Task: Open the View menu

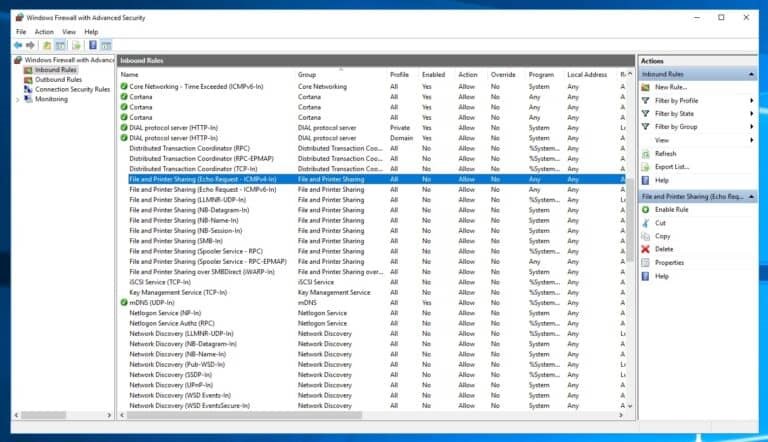Action: click(x=69, y=32)
